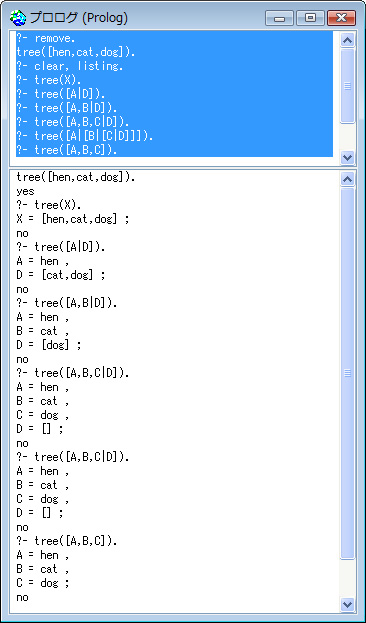
Task: Minimize the Prolog window
Action: pyautogui.click(x=279, y=18)
